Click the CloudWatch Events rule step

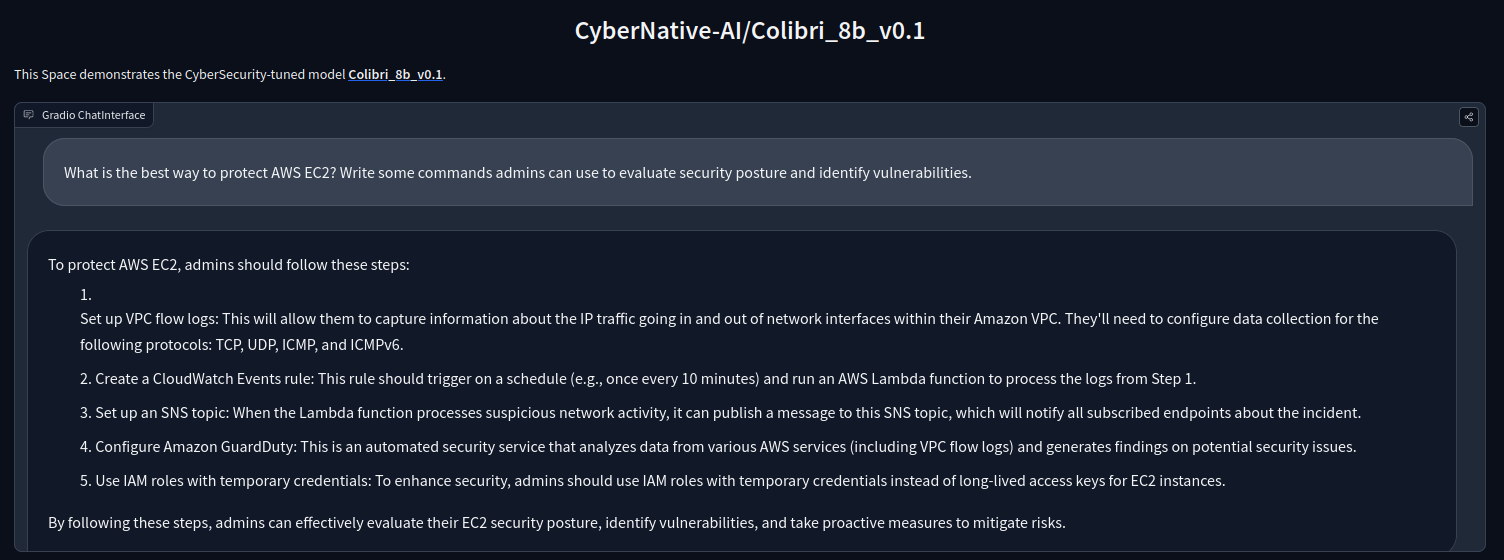coord(645,379)
